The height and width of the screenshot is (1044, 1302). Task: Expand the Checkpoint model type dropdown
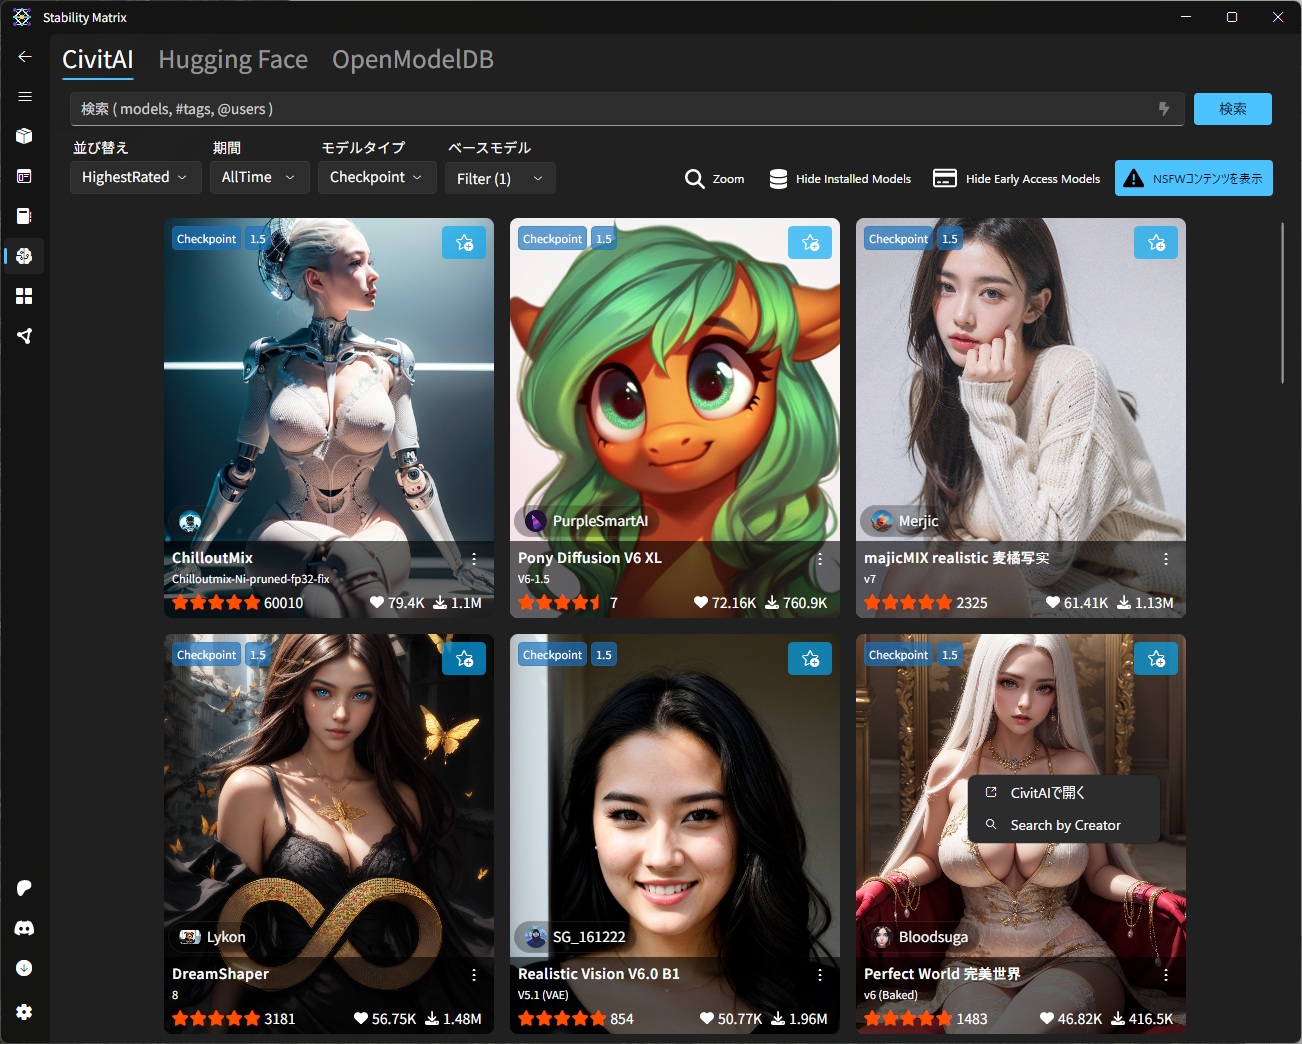[x=377, y=178]
